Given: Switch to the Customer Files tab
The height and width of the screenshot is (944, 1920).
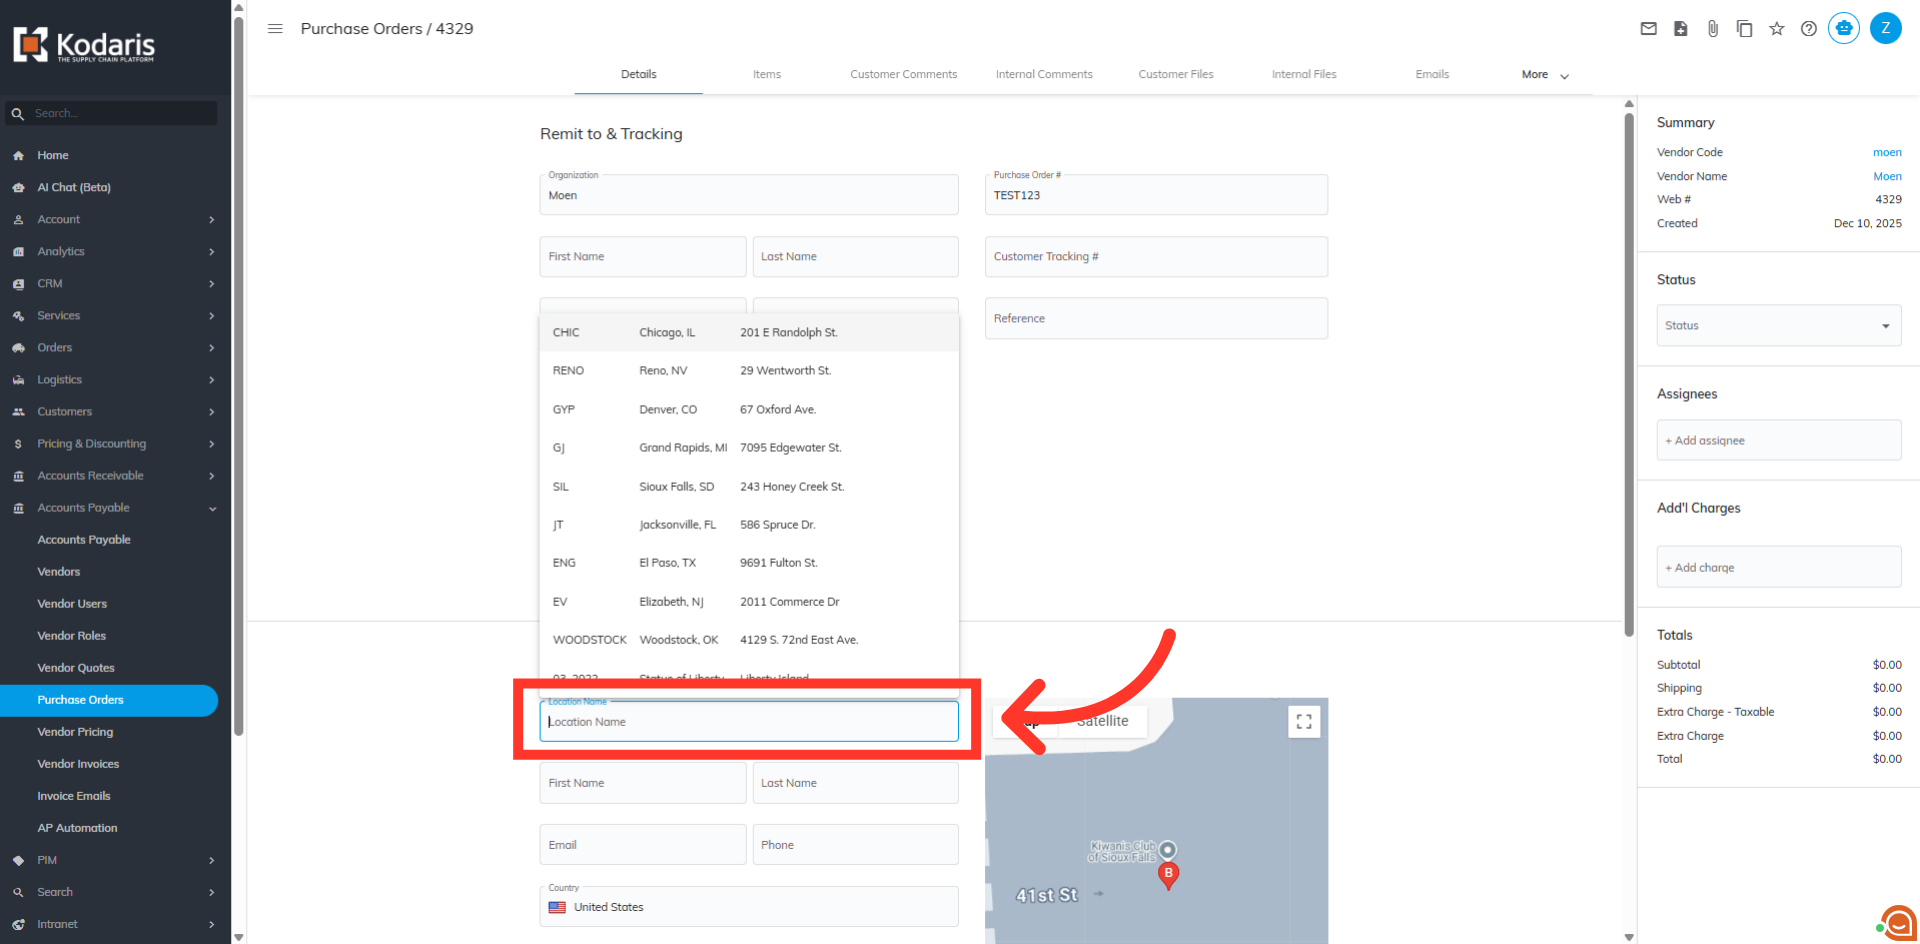Looking at the screenshot, I should coord(1176,75).
